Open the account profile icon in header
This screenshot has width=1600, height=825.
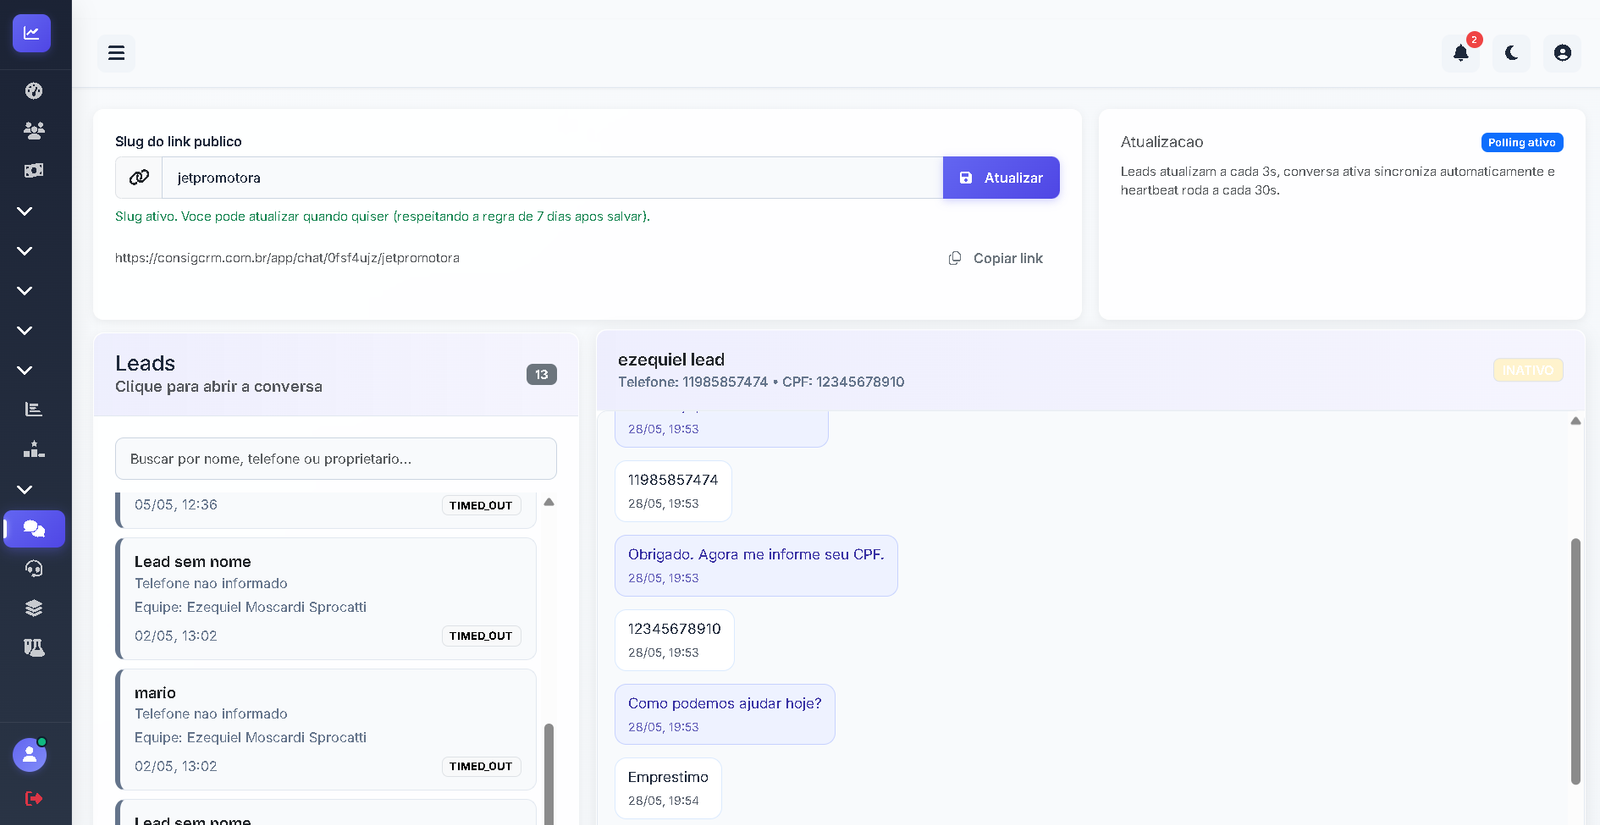(1562, 53)
